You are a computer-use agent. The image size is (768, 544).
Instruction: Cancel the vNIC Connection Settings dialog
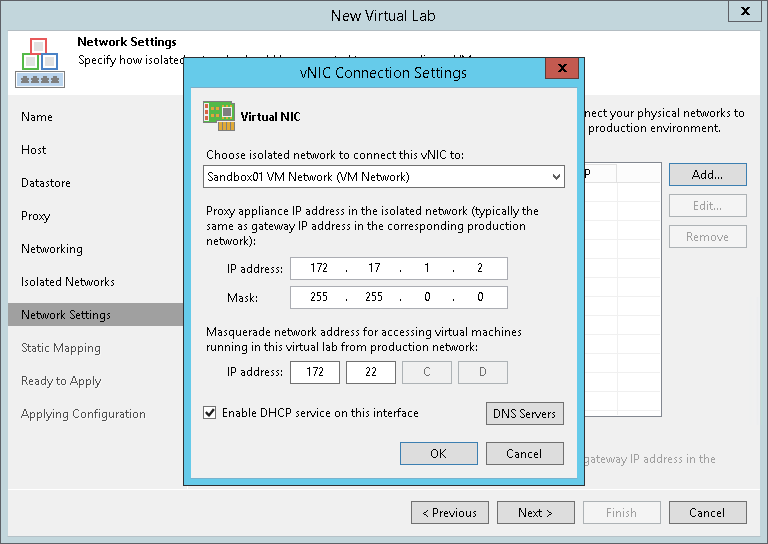524,454
